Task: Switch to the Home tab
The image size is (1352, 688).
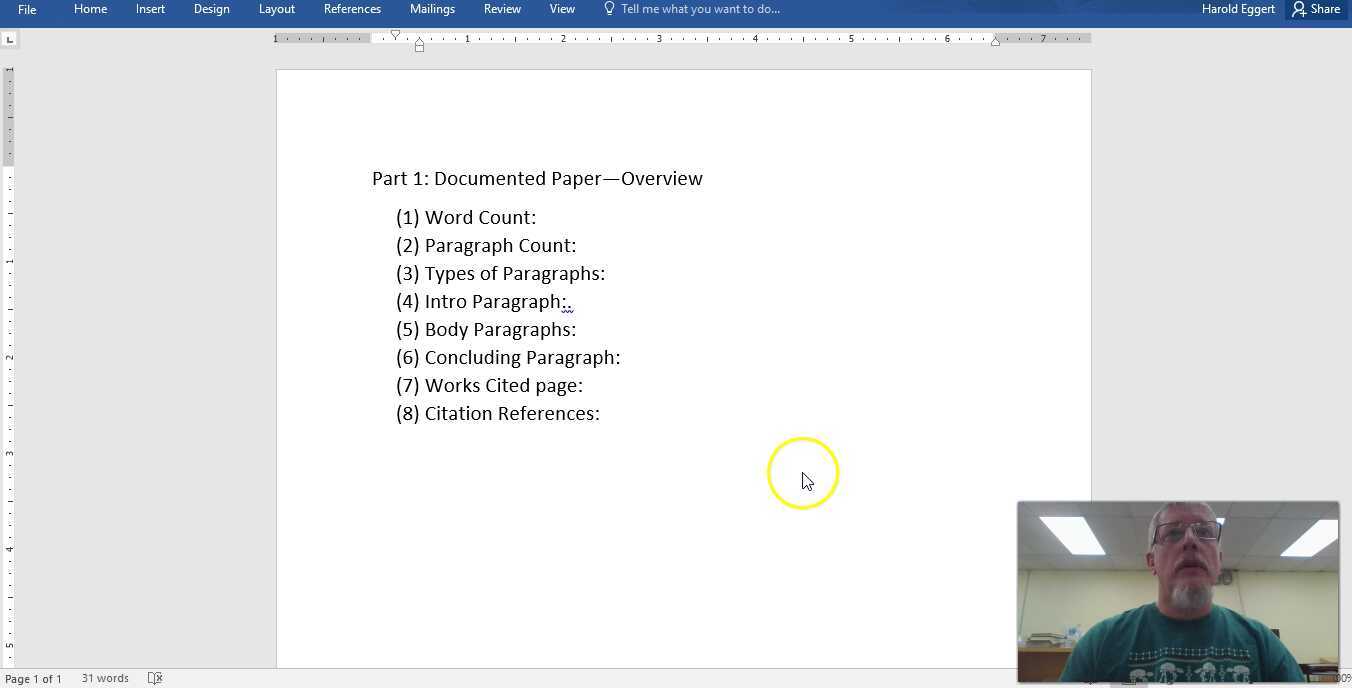Action: [90, 9]
